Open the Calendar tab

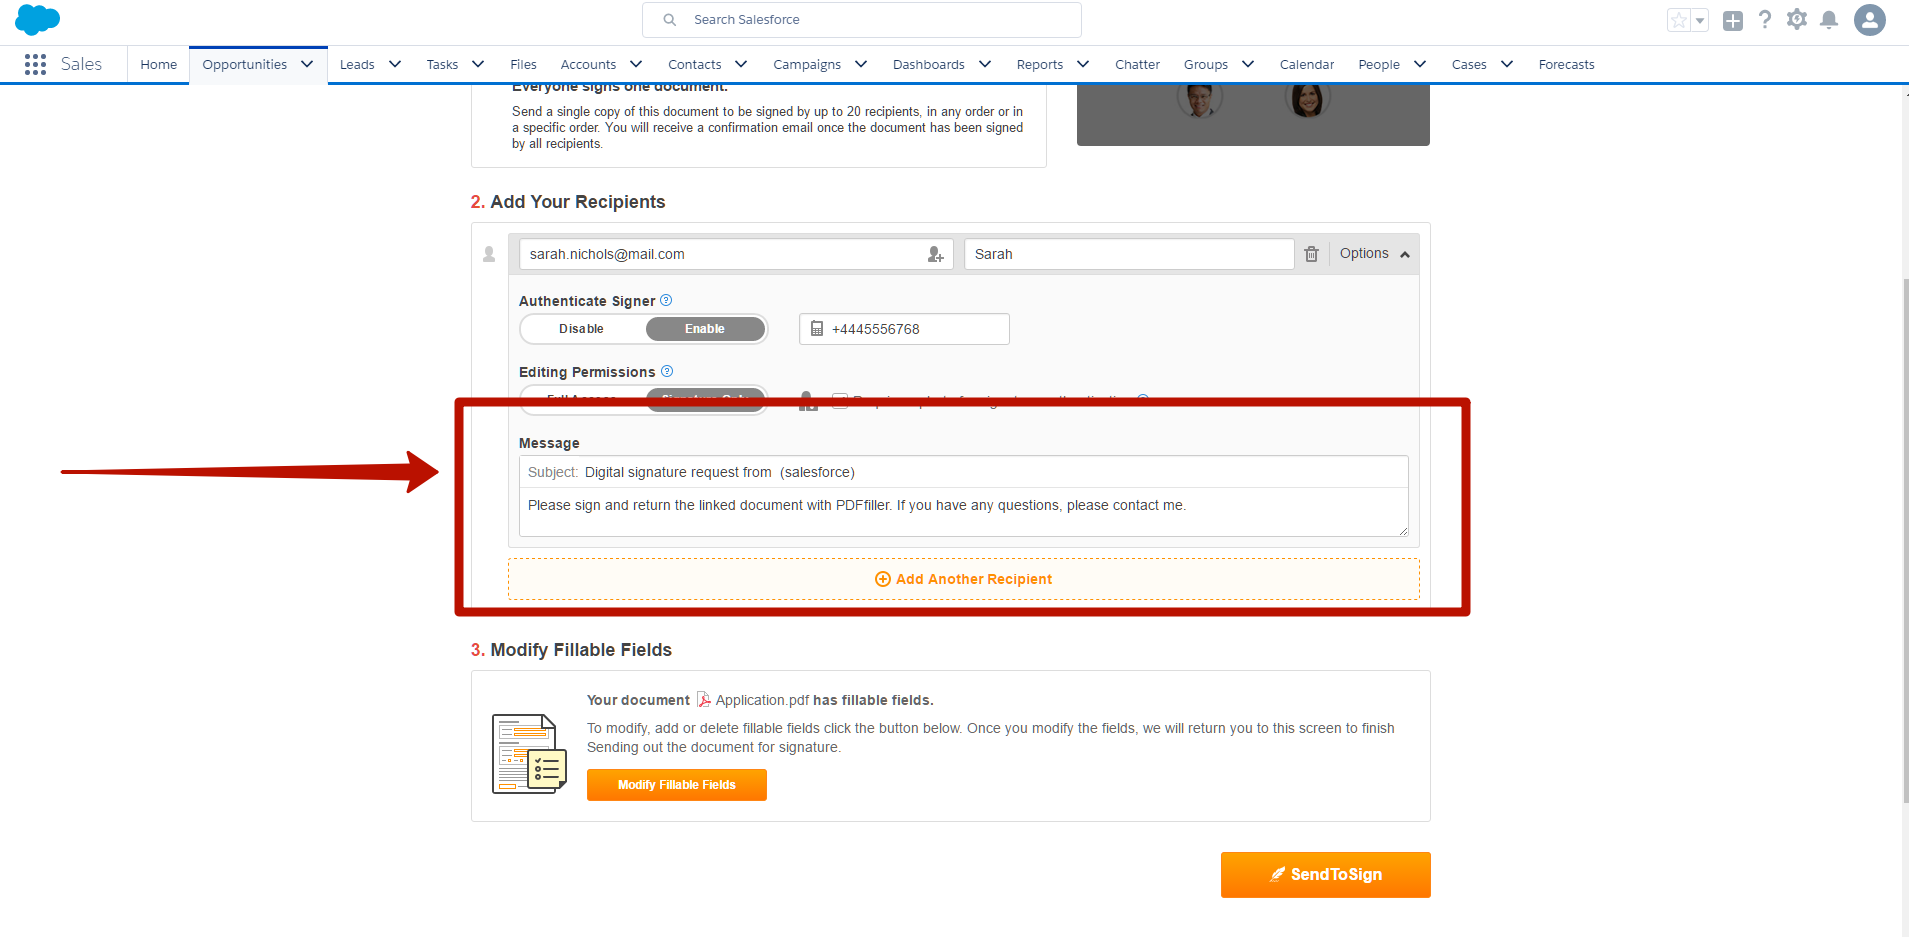pos(1306,64)
